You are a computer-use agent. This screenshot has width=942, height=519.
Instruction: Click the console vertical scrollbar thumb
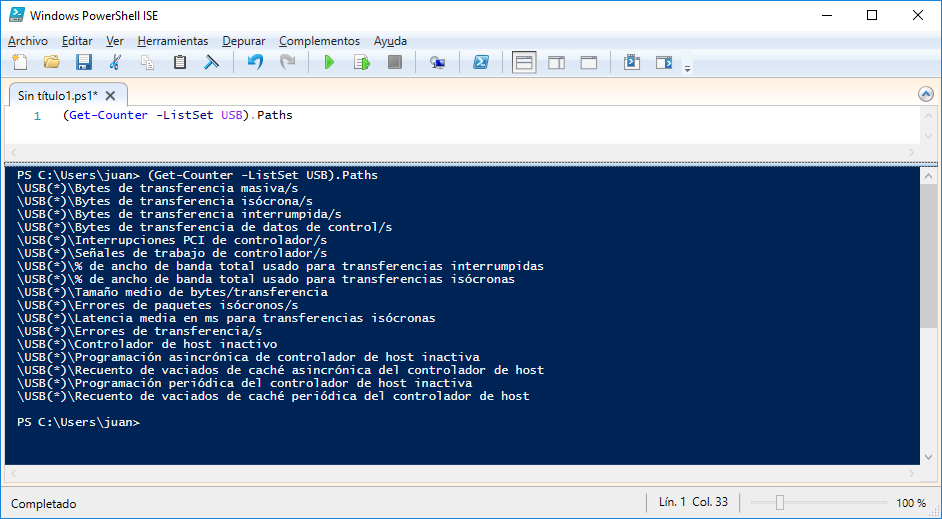pyautogui.click(x=928, y=256)
